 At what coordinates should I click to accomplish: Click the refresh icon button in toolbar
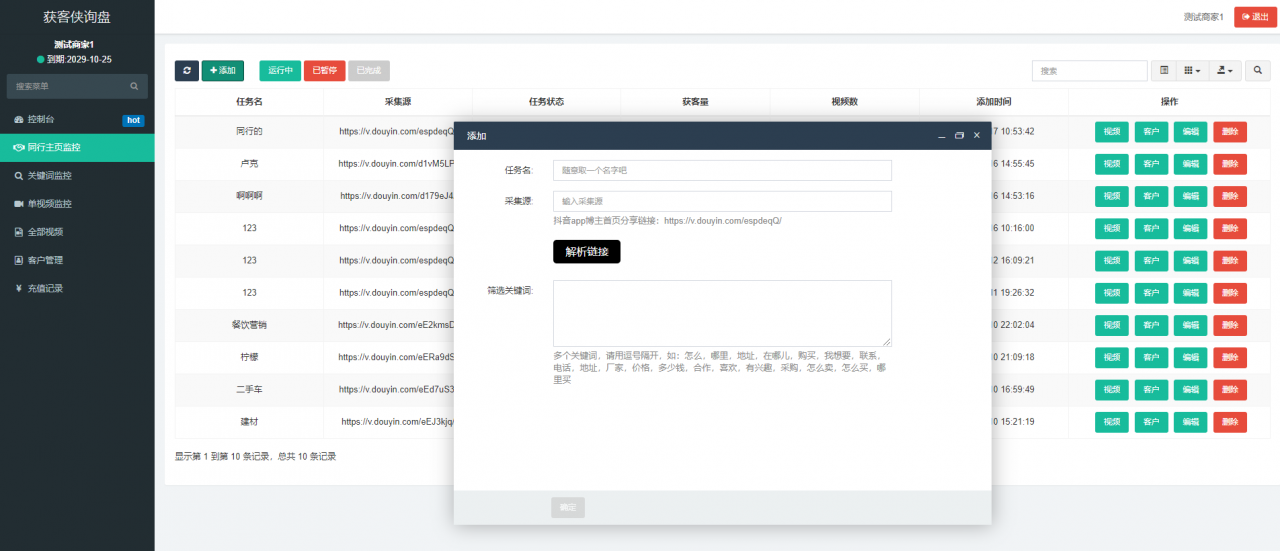[186, 71]
